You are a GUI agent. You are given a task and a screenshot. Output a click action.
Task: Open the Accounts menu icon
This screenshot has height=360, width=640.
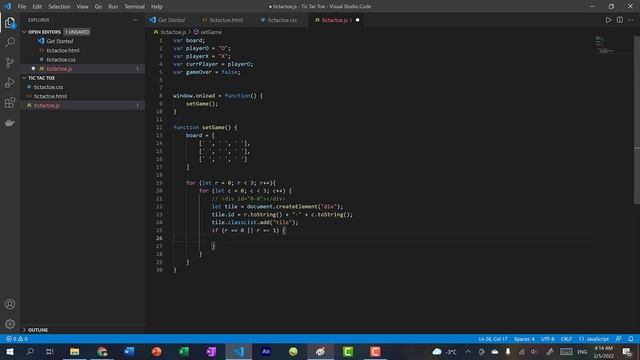10,304
